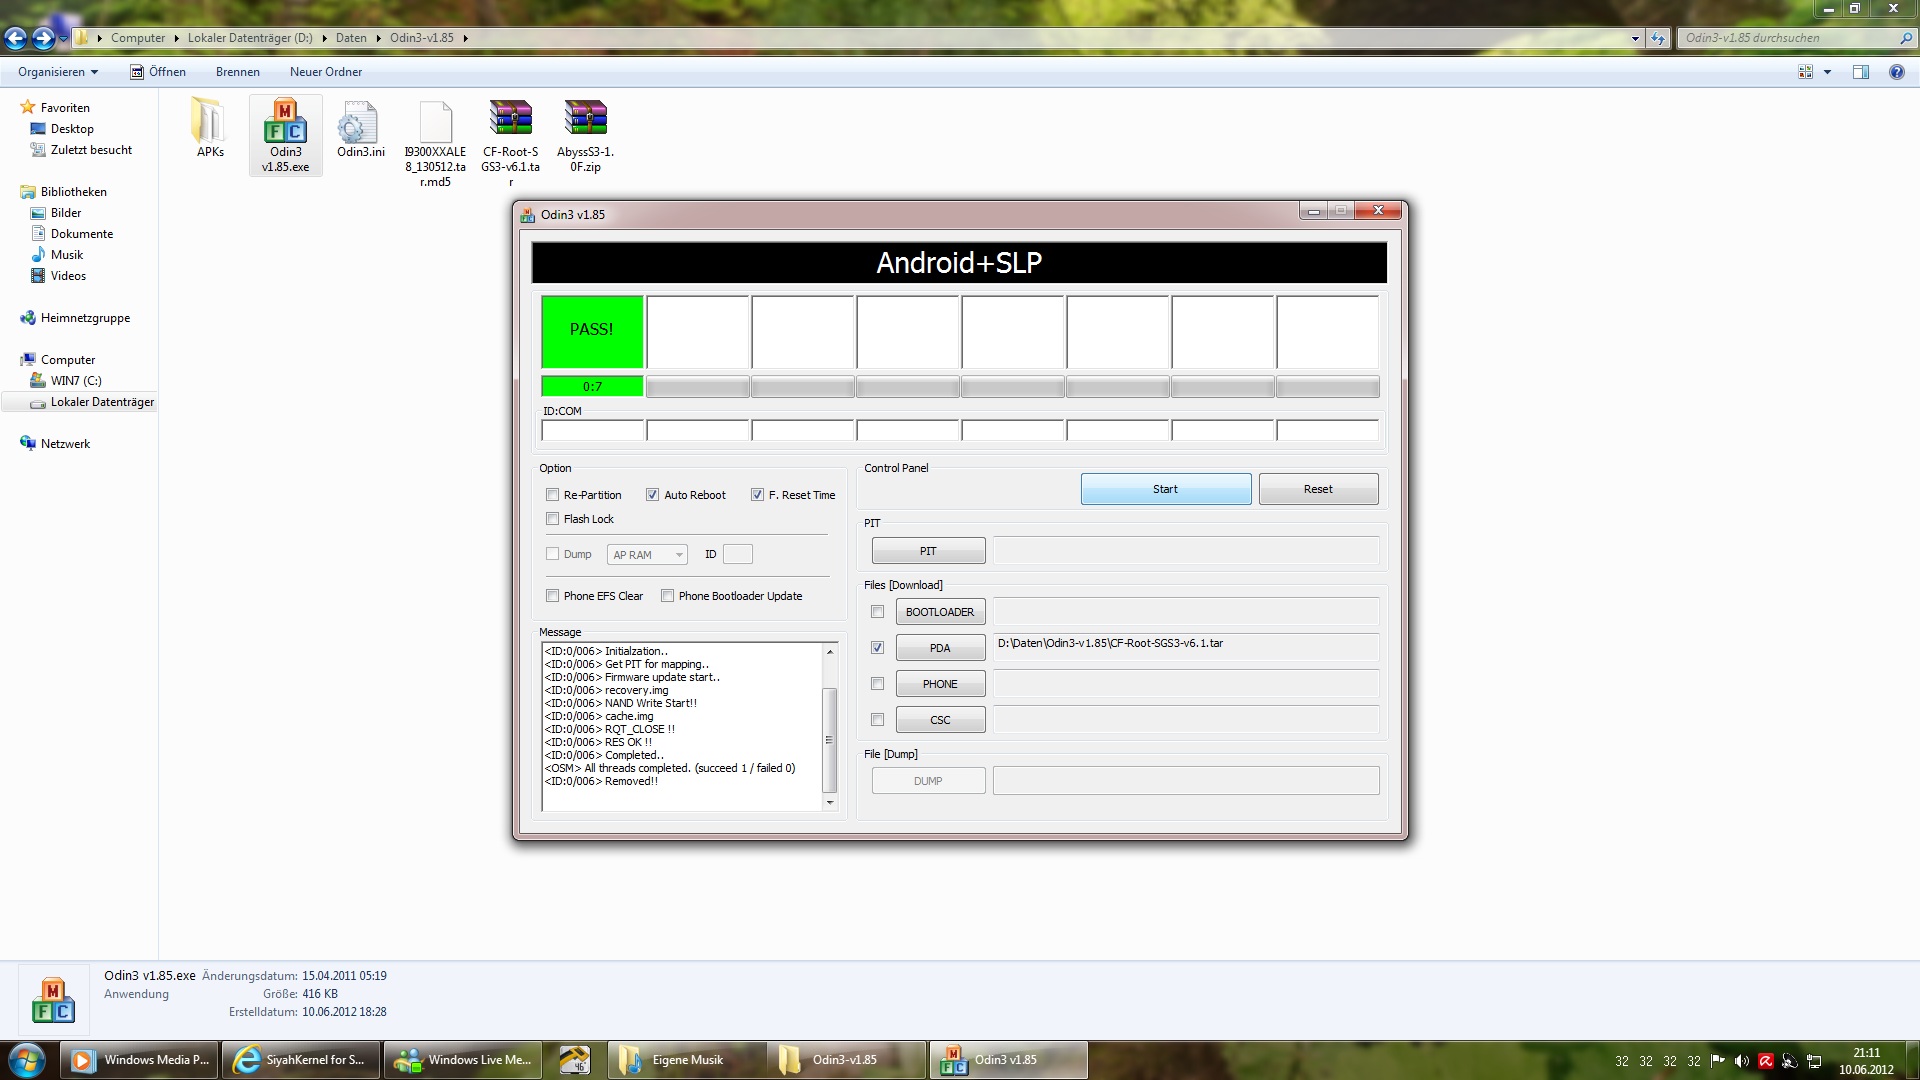Expand the Daten breadcrumb arrow
This screenshot has height=1080, width=1920.
(378, 38)
